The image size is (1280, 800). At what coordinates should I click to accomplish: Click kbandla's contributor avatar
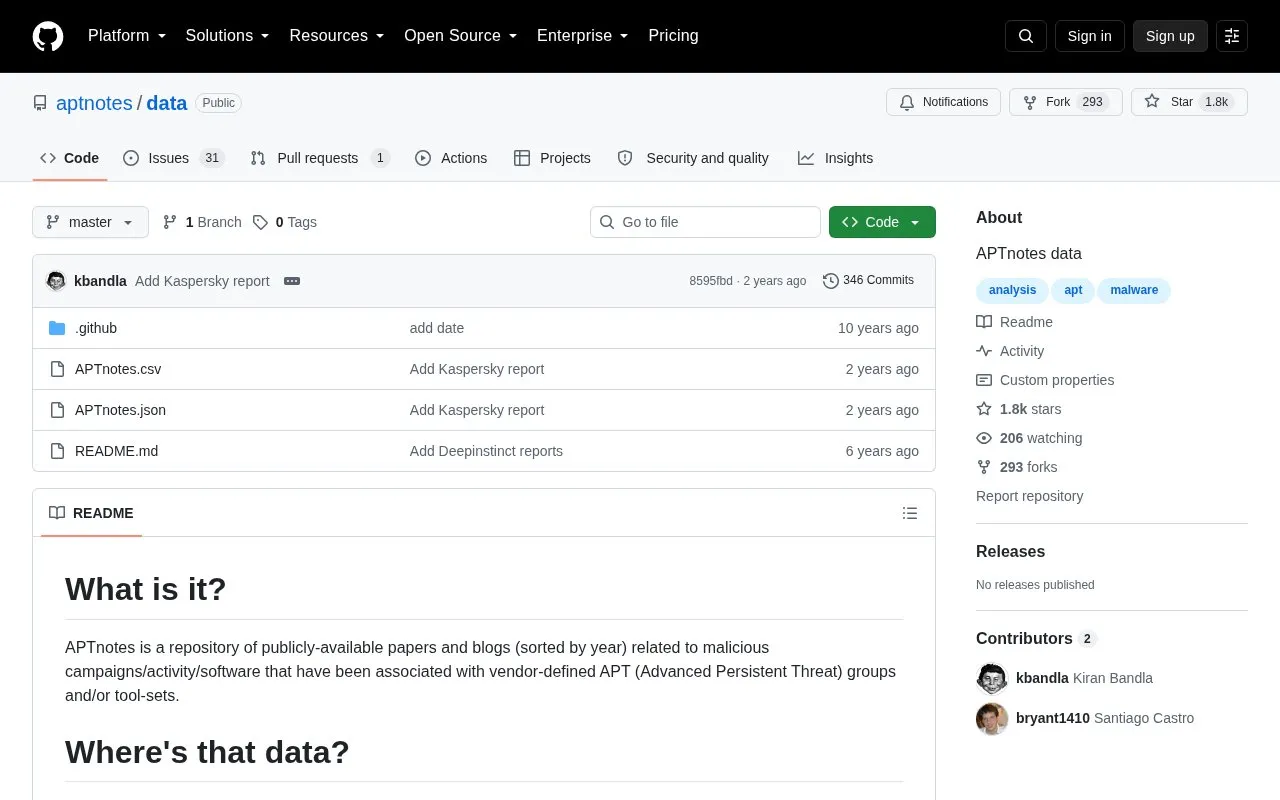tap(992, 678)
